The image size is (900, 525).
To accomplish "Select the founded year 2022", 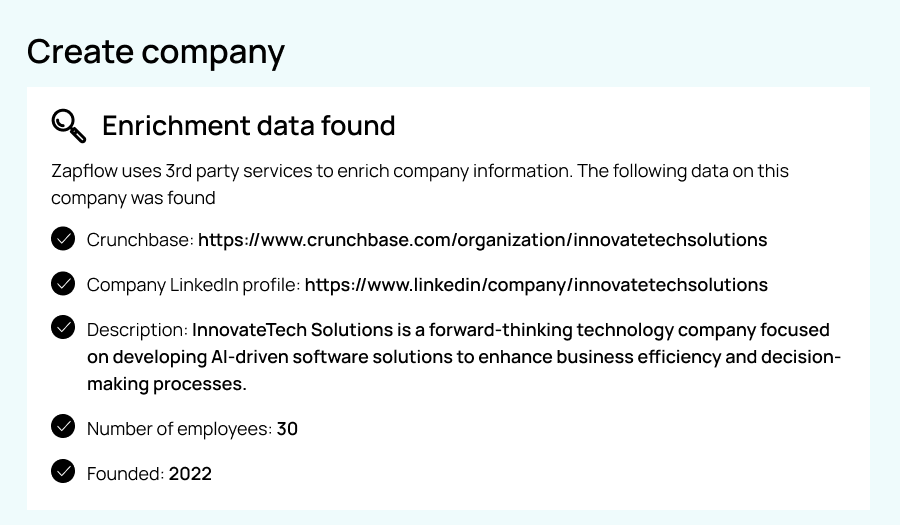I will pyautogui.click(x=190, y=474).
